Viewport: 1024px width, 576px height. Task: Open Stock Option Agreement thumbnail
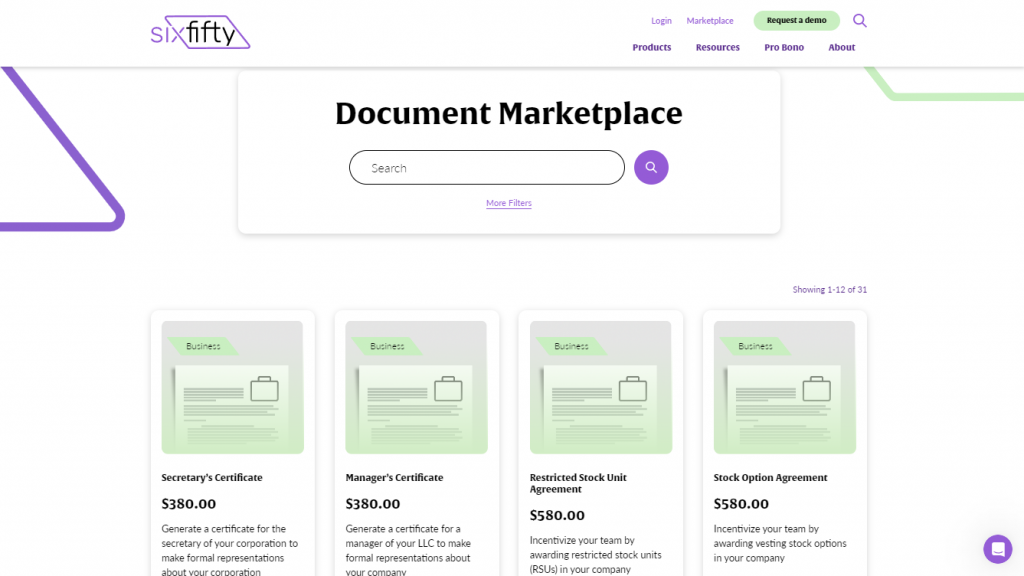click(x=784, y=387)
